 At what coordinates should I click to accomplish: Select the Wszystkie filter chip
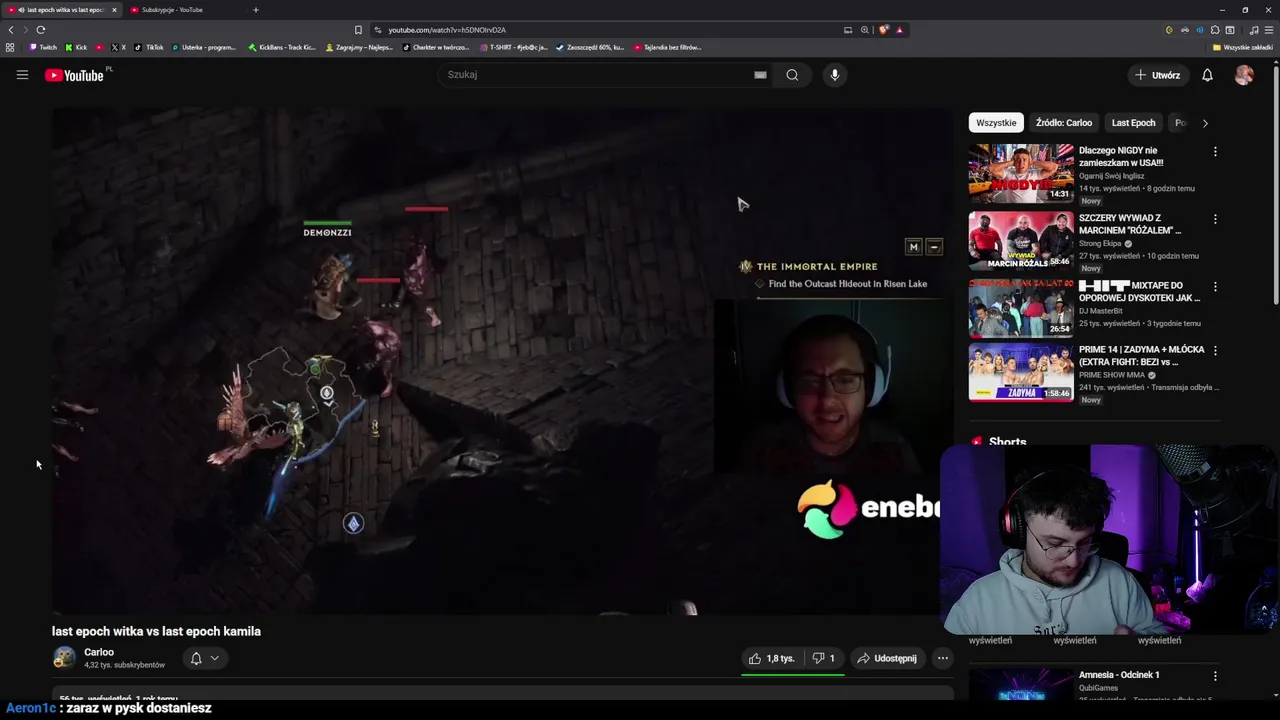point(996,123)
